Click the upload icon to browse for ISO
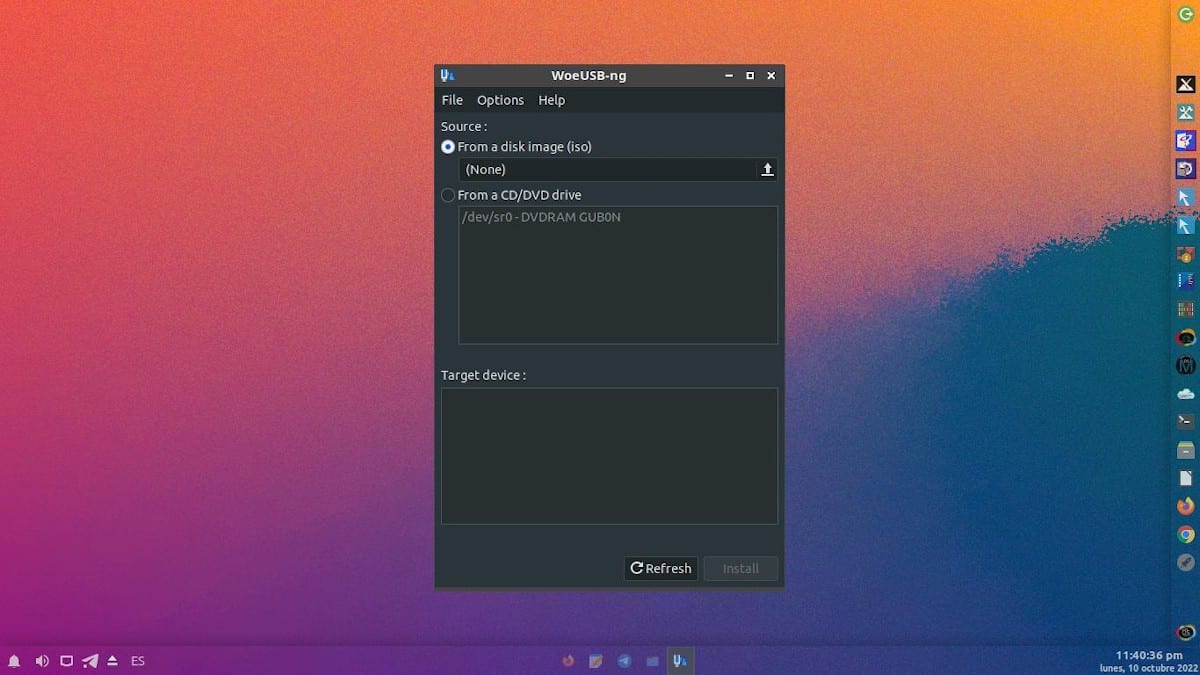This screenshot has height=675, width=1200. [767, 169]
